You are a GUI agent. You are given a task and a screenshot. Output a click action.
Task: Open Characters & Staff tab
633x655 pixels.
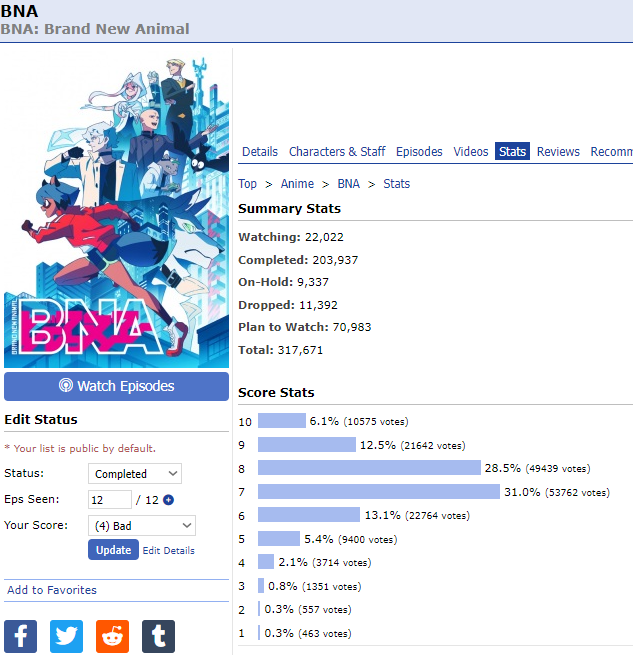click(x=337, y=151)
